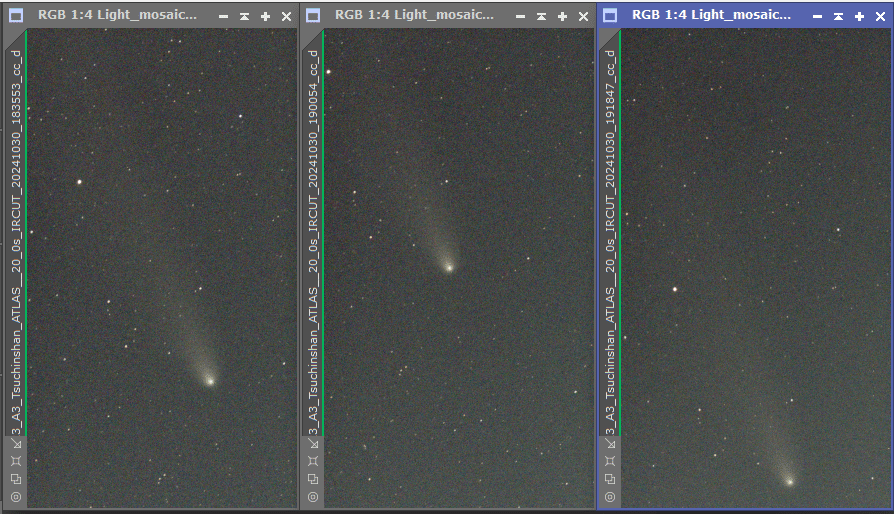Click the overlapping squares icon in the 190054 window
This screenshot has width=894, height=514.
point(313,479)
